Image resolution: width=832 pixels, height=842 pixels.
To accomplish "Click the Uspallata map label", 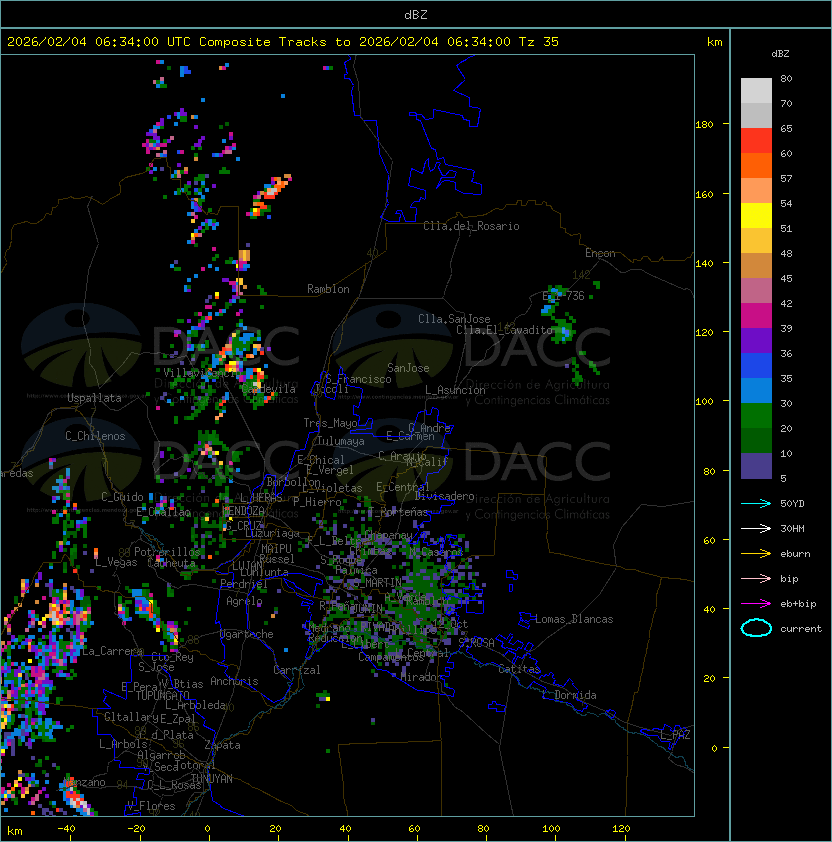I will [94, 398].
